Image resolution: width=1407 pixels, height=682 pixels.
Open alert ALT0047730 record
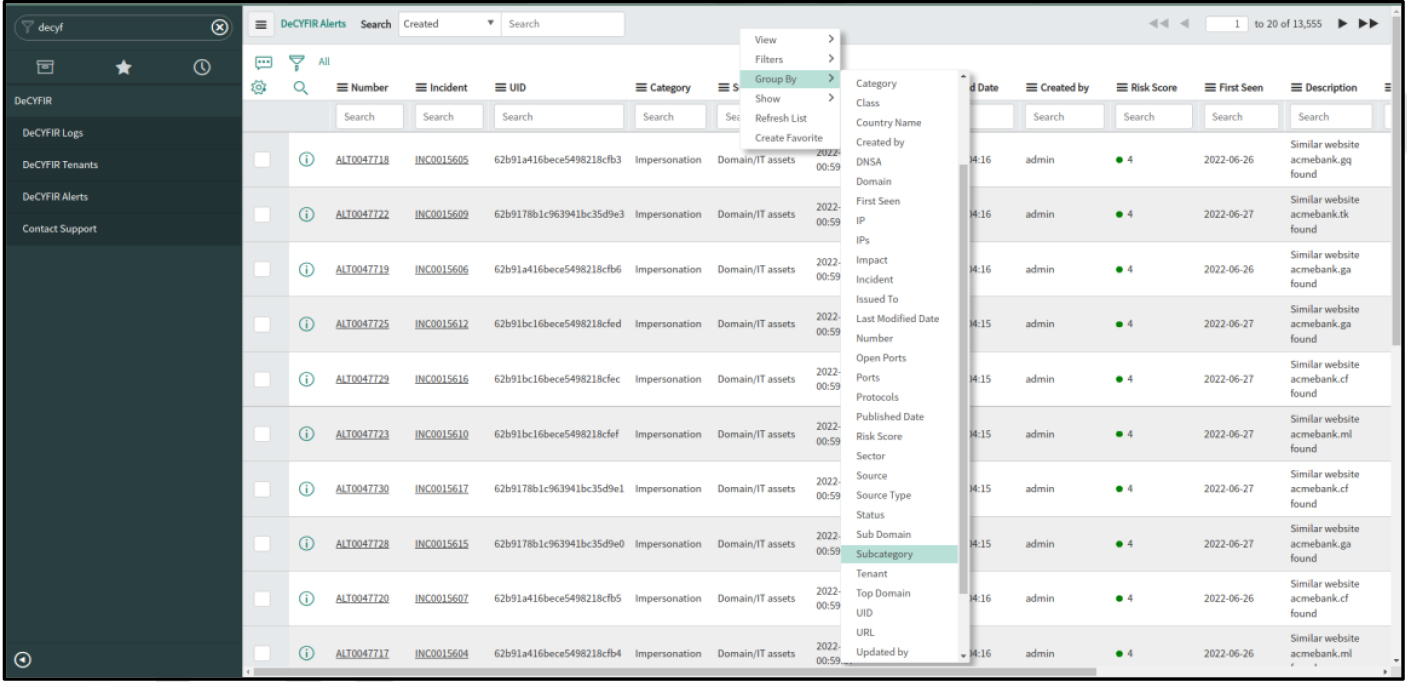(x=362, y=489)
